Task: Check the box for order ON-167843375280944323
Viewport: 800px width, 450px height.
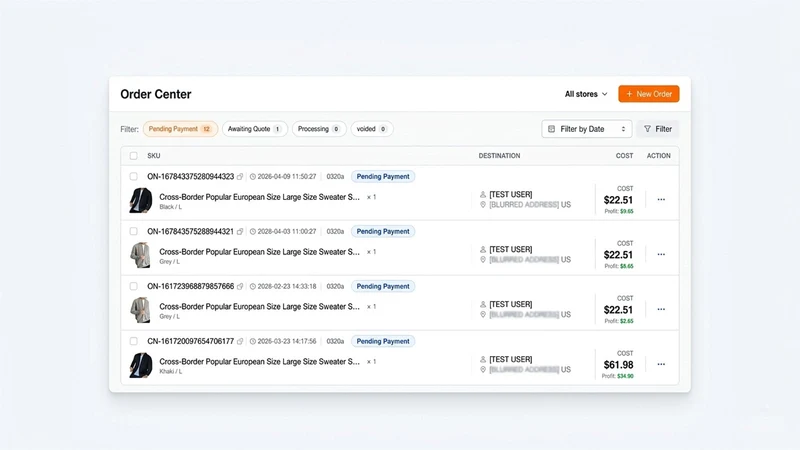Action: click(134, 177)
